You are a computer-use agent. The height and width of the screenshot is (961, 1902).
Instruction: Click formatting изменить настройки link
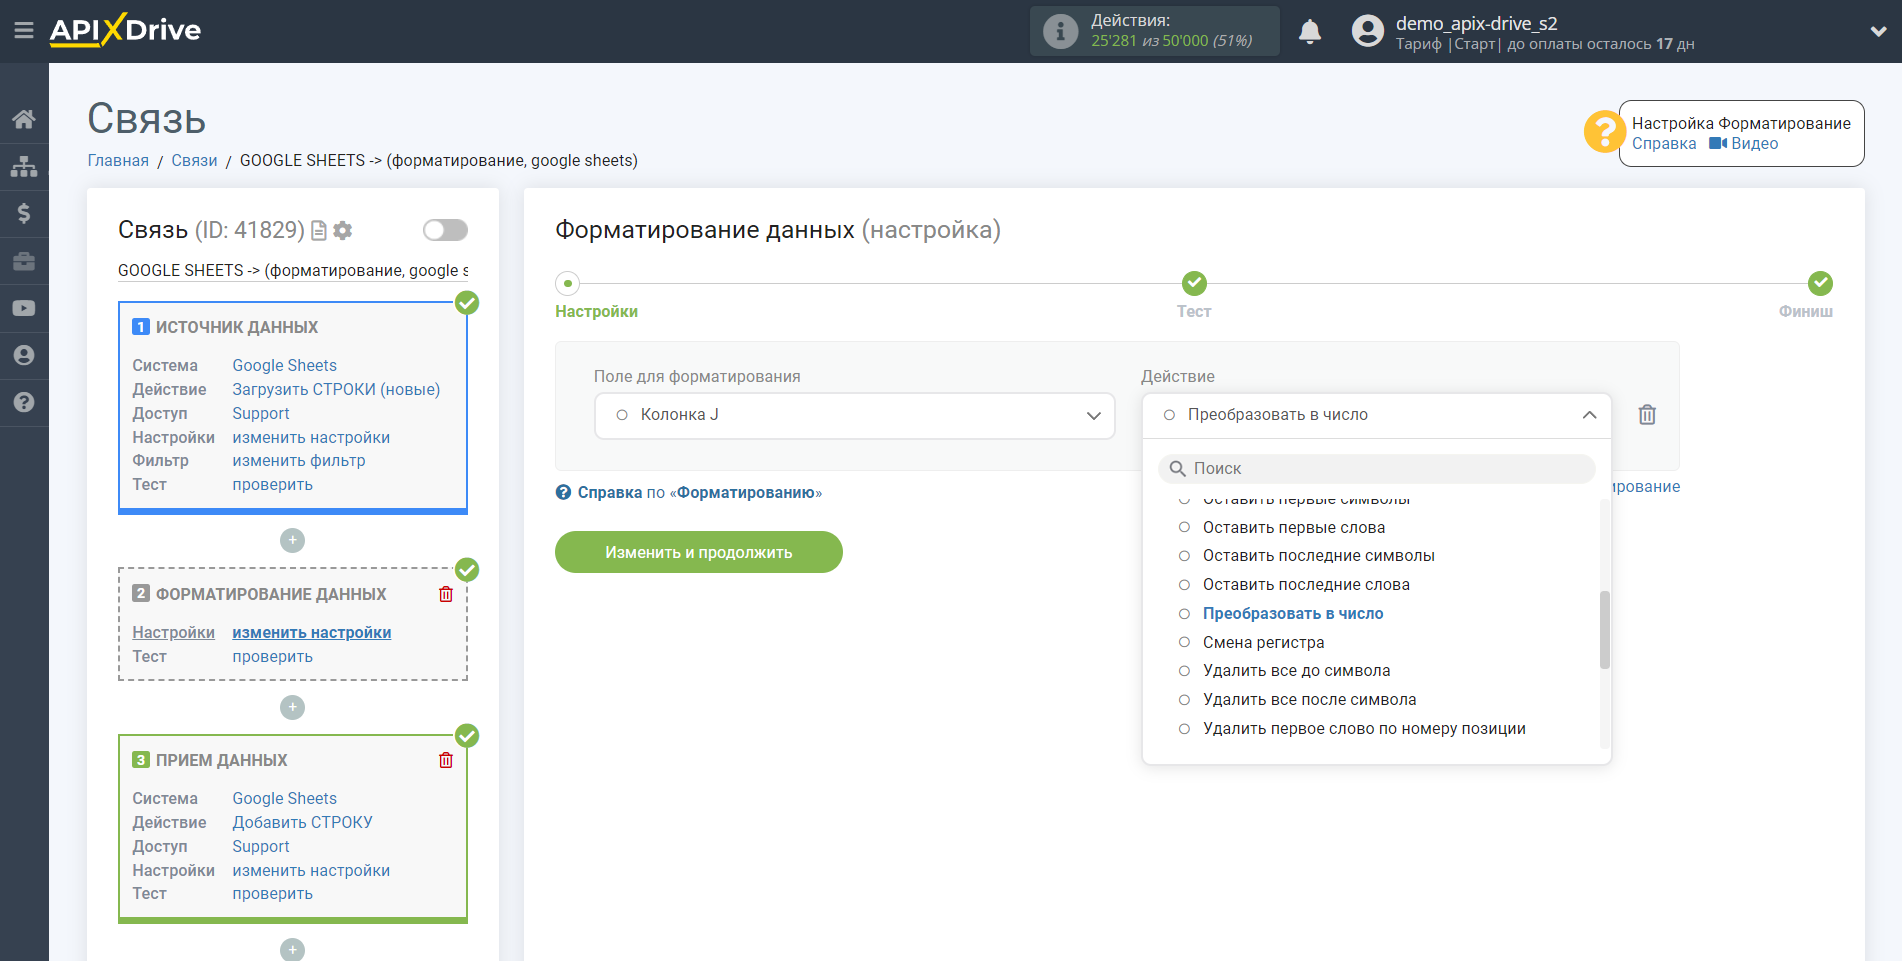tap(312, 633)
